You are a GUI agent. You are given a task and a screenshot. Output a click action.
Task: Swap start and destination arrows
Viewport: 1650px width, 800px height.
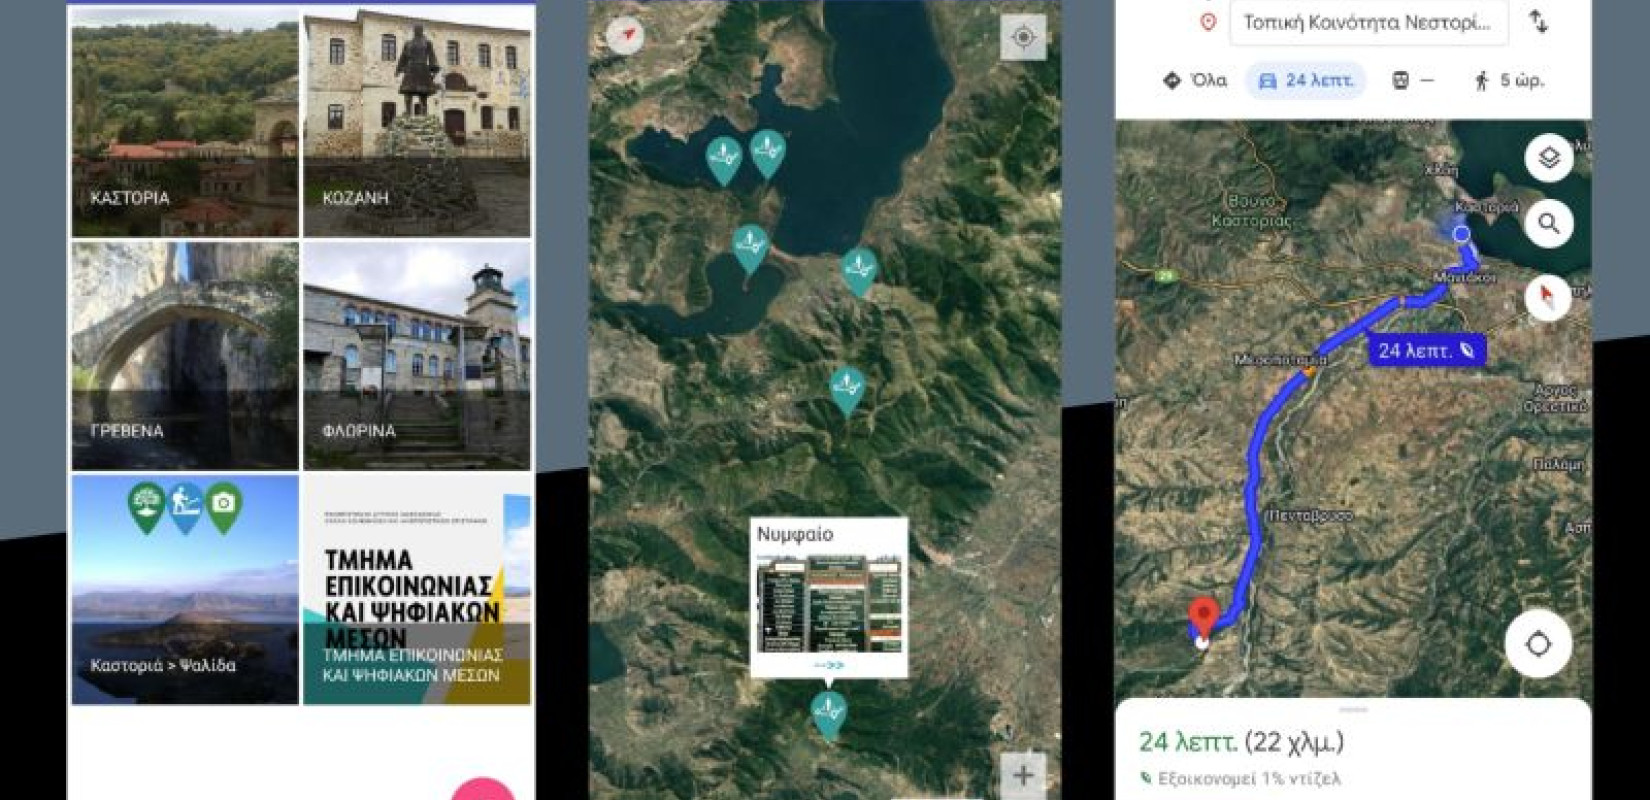(1539, 22)
